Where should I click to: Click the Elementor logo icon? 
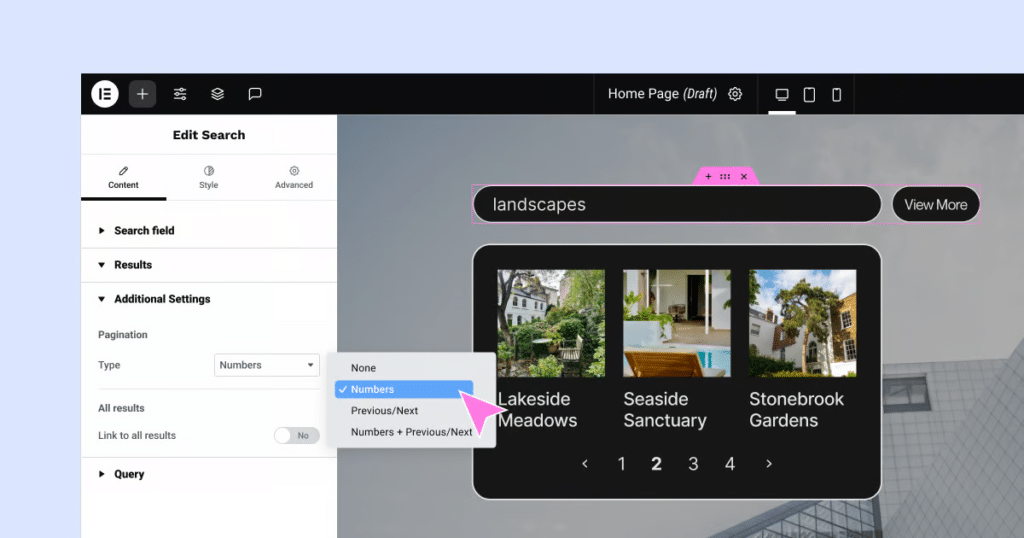104,94
